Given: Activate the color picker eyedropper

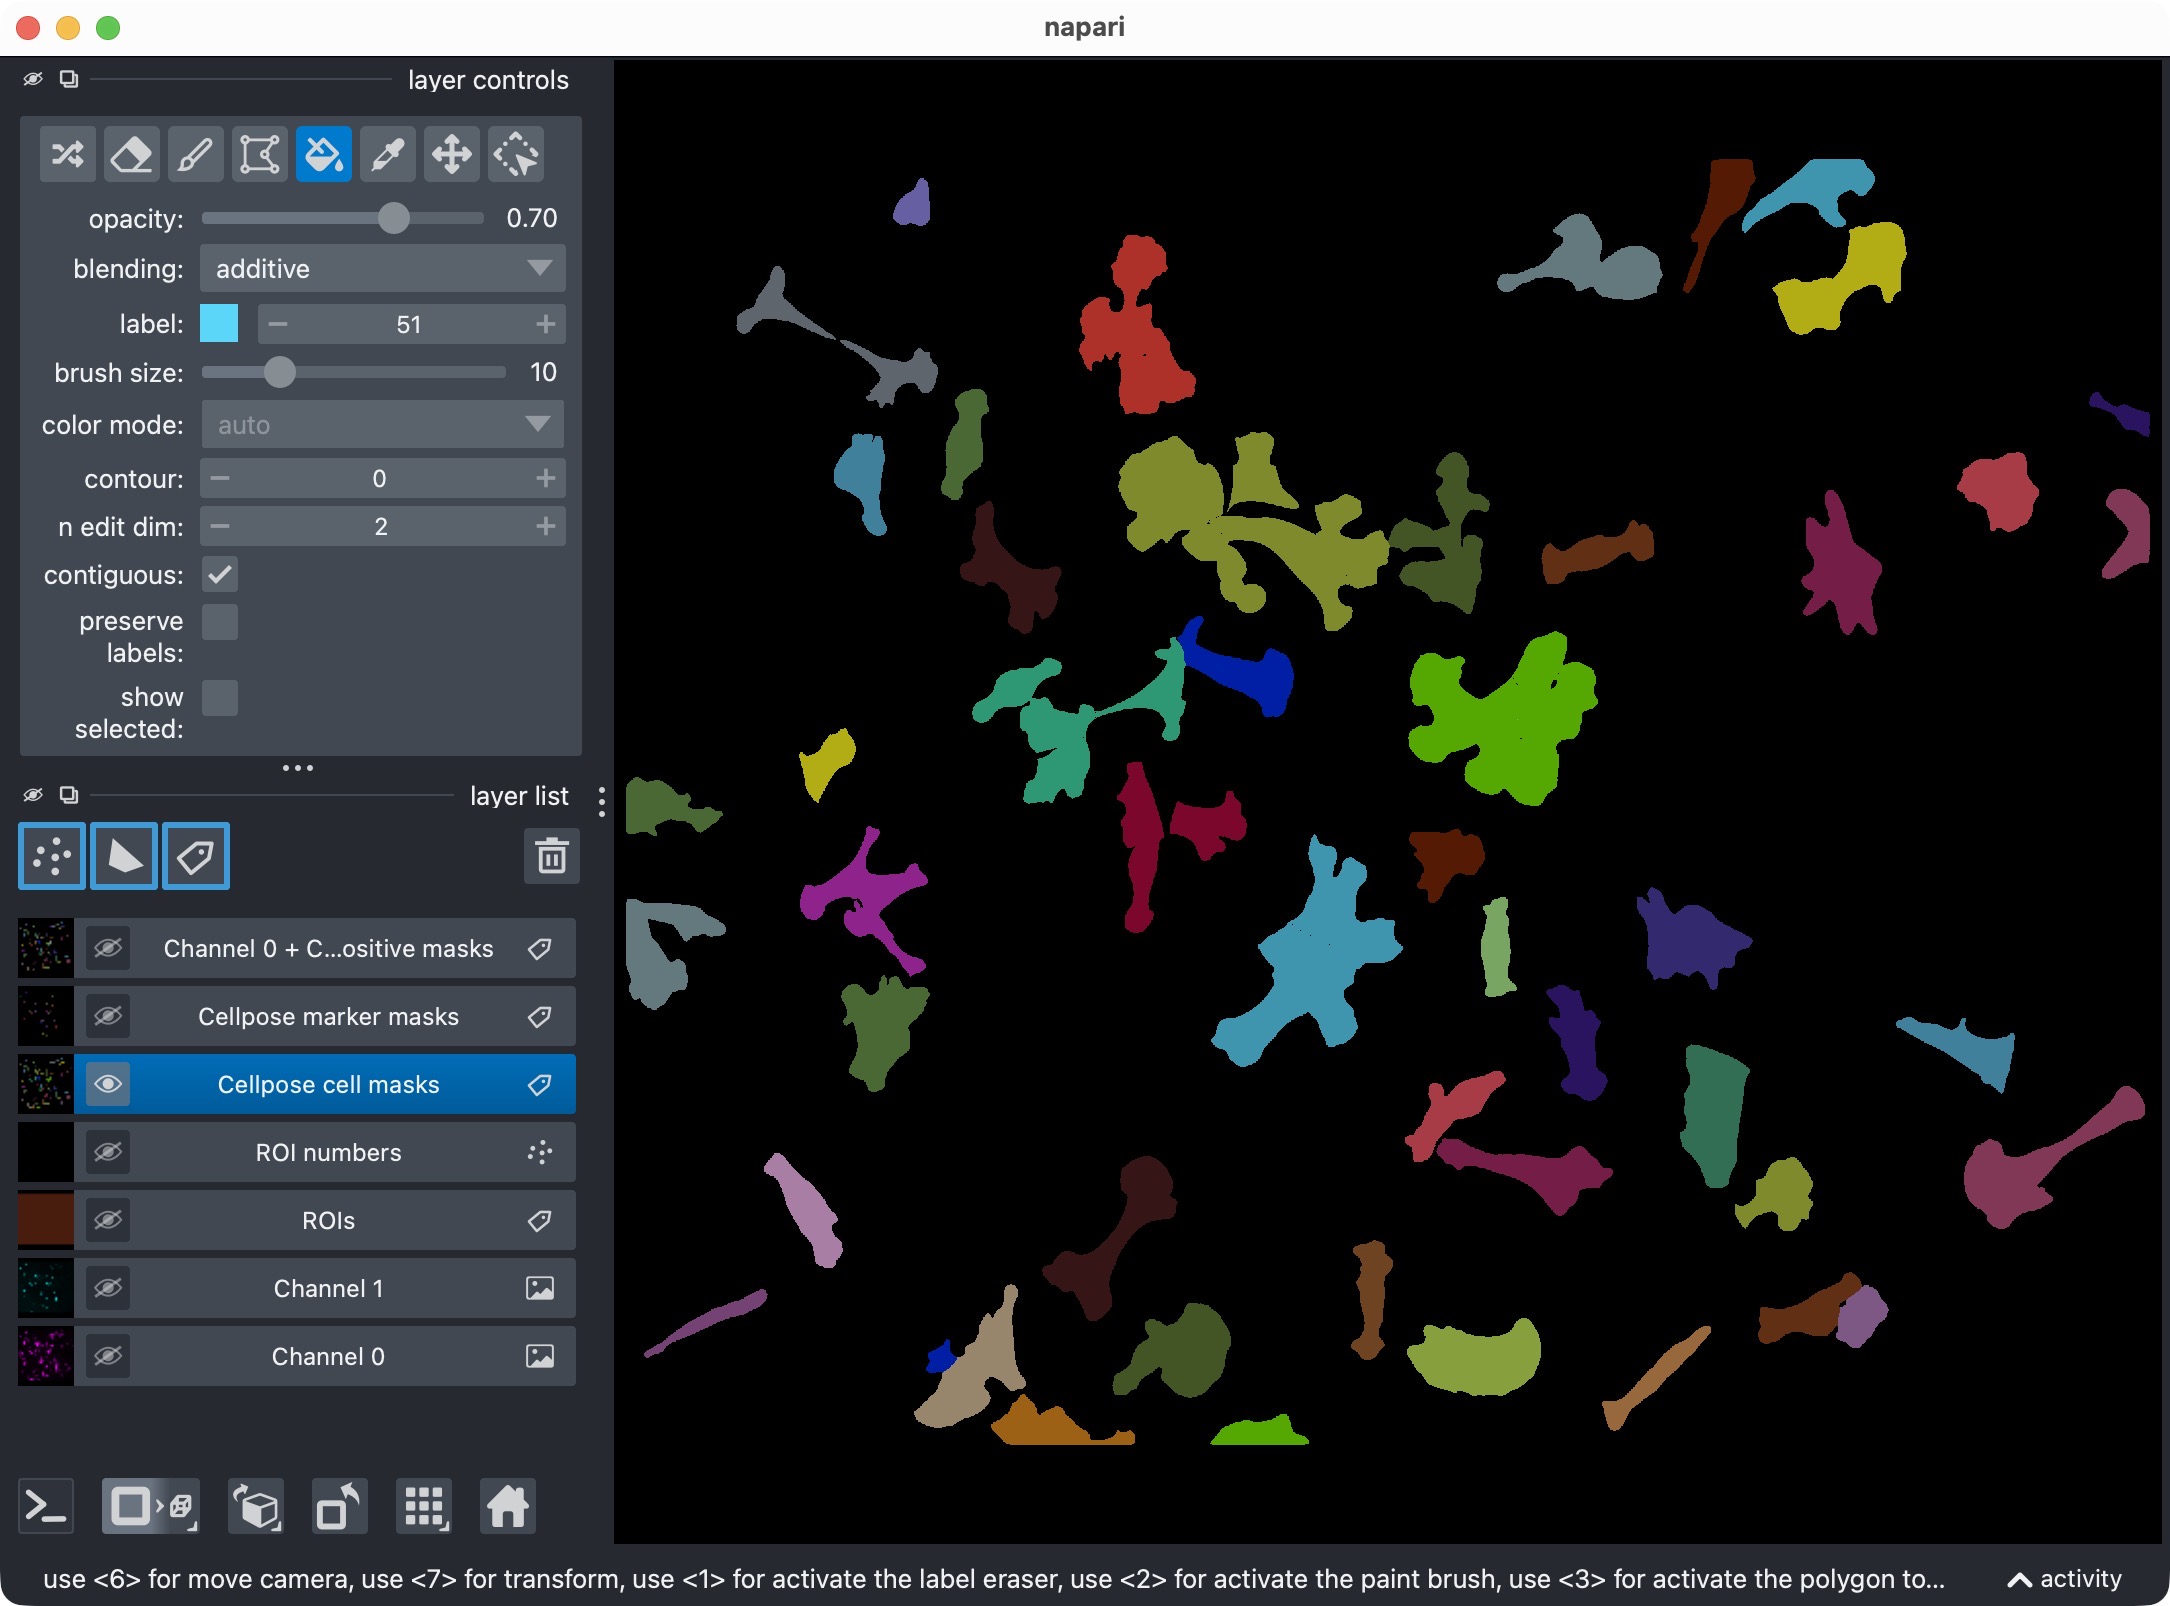Looking at the screenshot, I should pos(388,155).
